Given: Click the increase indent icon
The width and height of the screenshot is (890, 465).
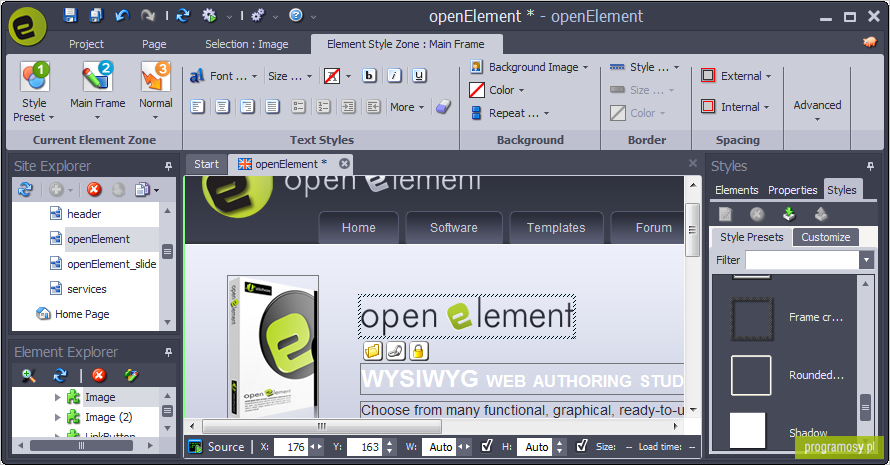Looking at the screenshot, I should click(348, 106).
